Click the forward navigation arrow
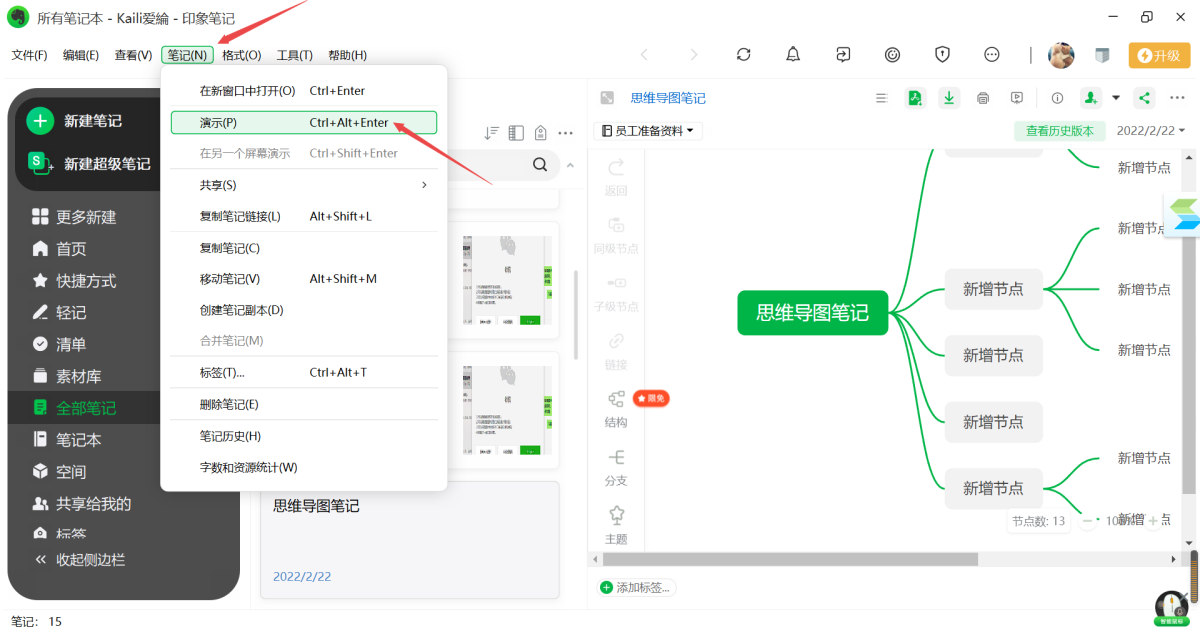The width and height of the screenshot is (1200, 637). [694, 55]
